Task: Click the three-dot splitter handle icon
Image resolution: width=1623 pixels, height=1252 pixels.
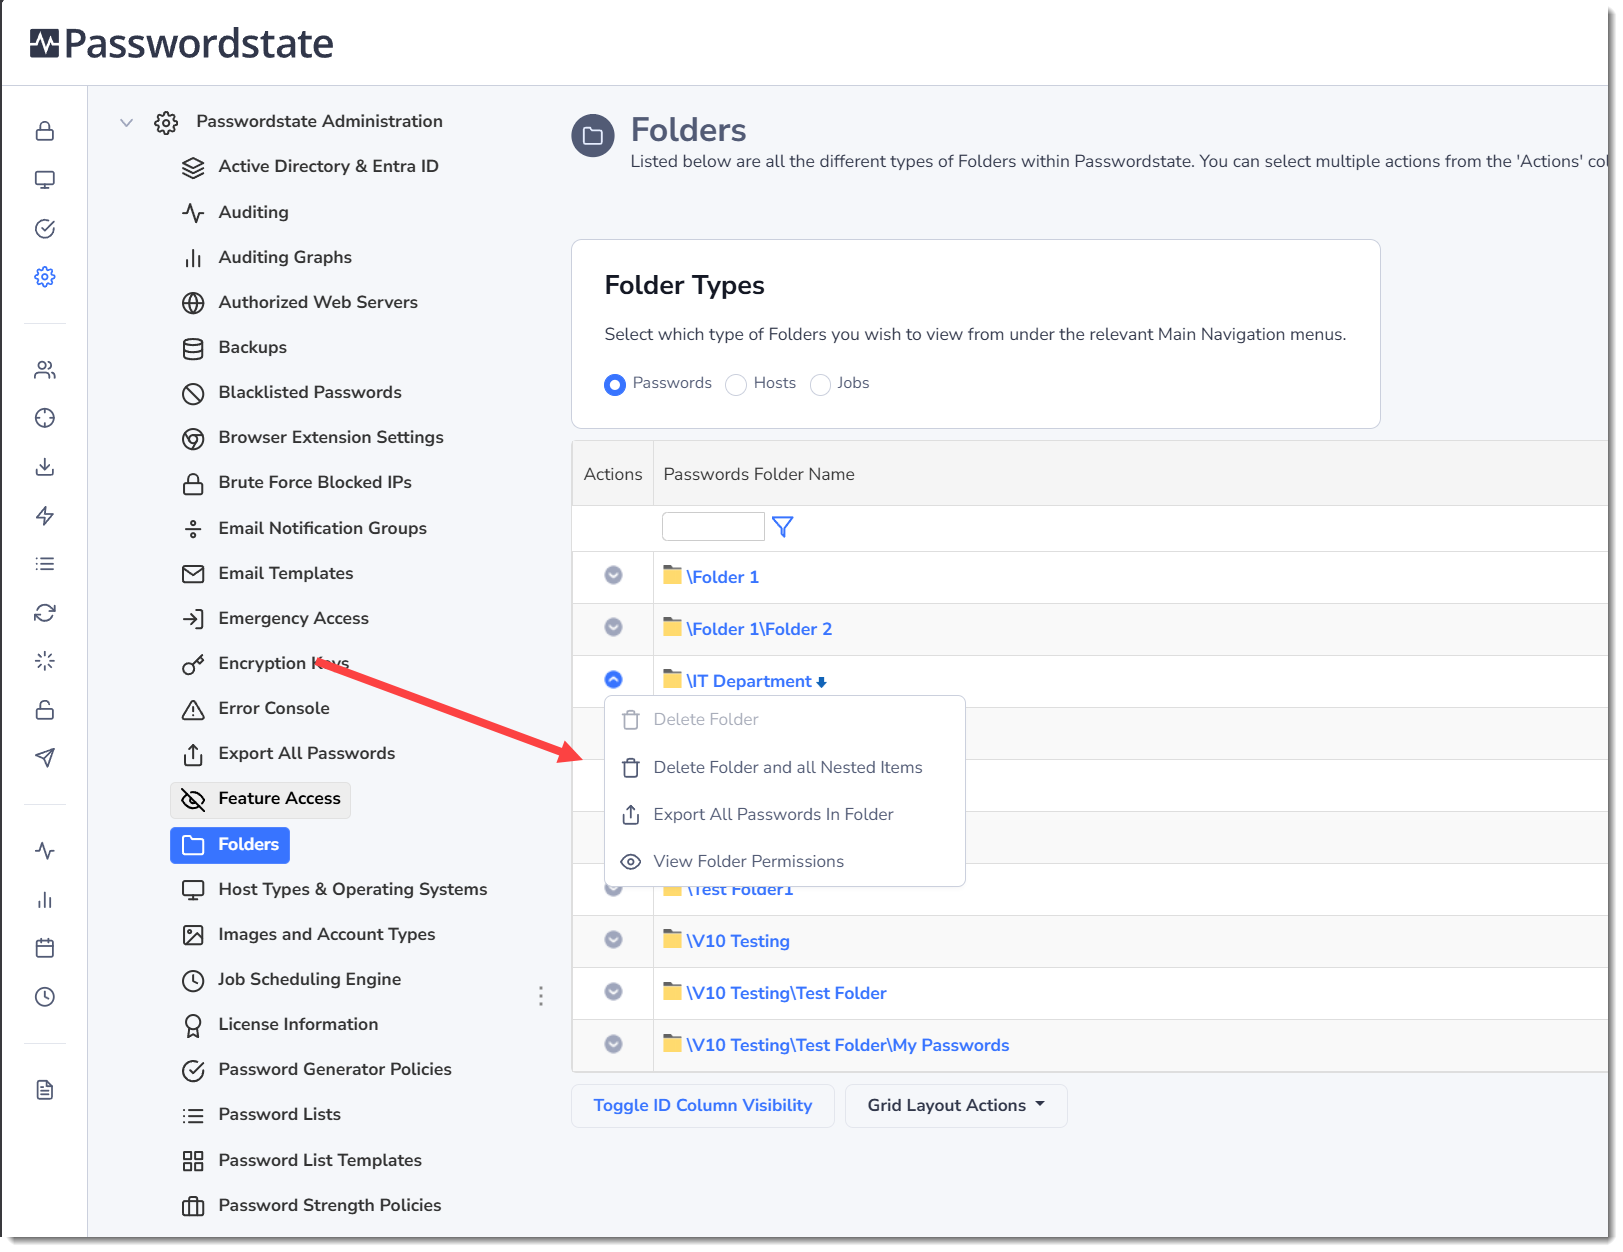Action: coord(541,996)
